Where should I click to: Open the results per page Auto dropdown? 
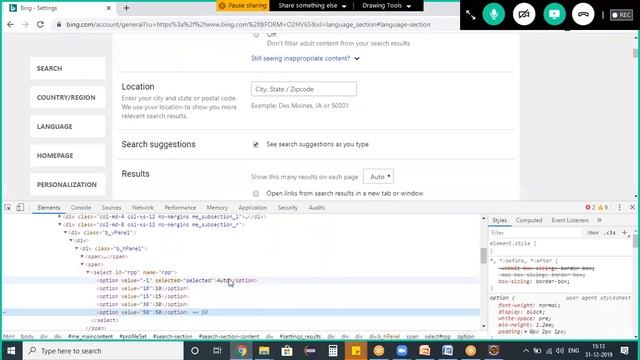(378, 176)
